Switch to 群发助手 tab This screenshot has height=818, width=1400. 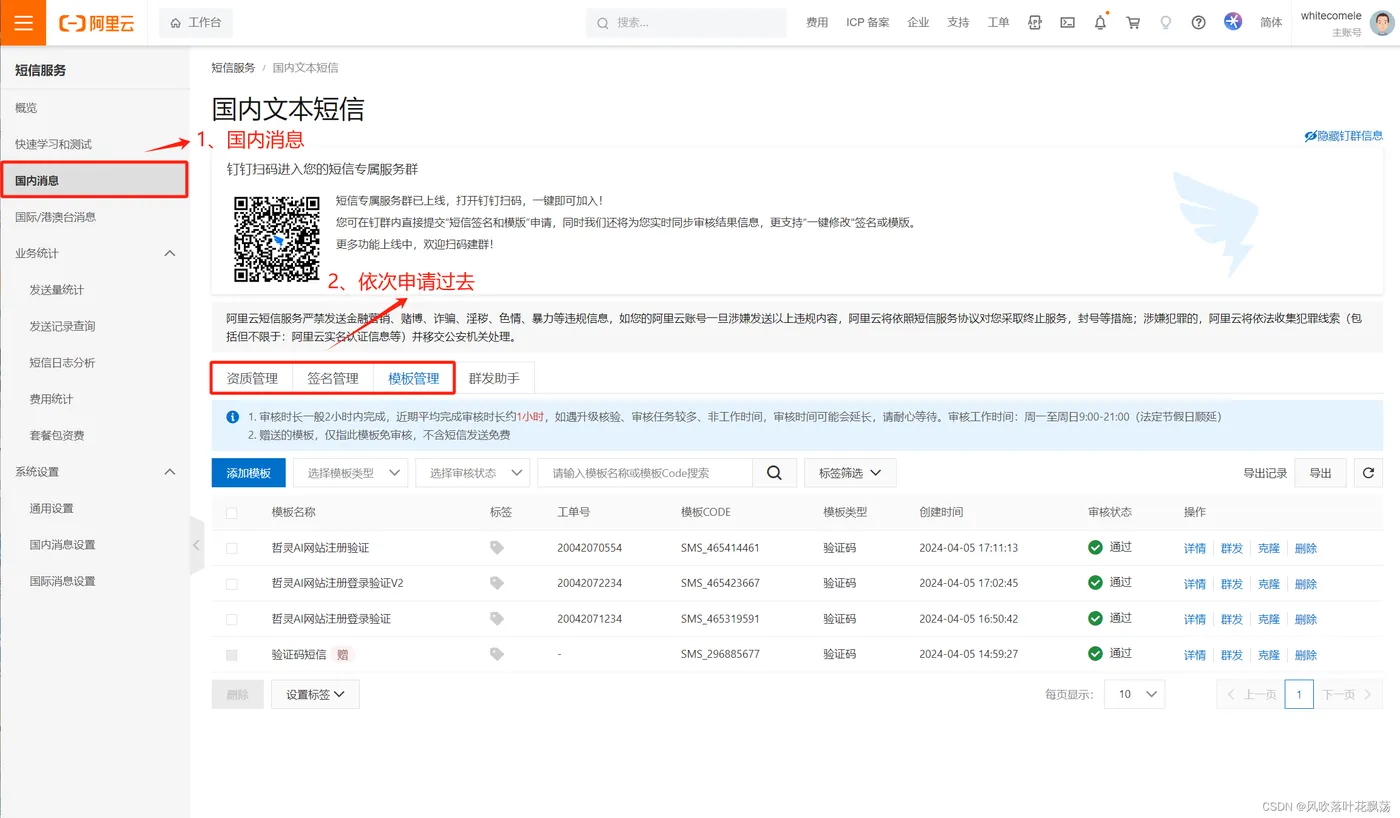tap(494, 379)
